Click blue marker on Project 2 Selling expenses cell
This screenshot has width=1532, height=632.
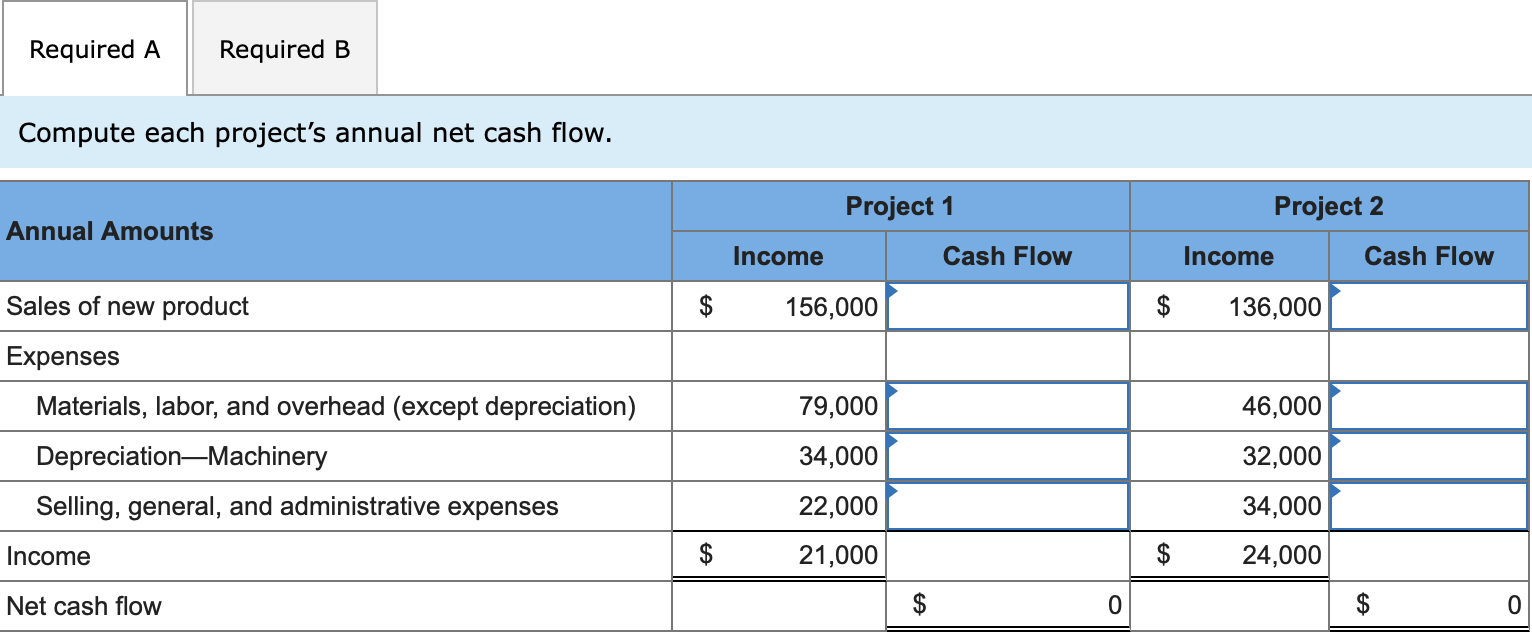click(1334, 489)
